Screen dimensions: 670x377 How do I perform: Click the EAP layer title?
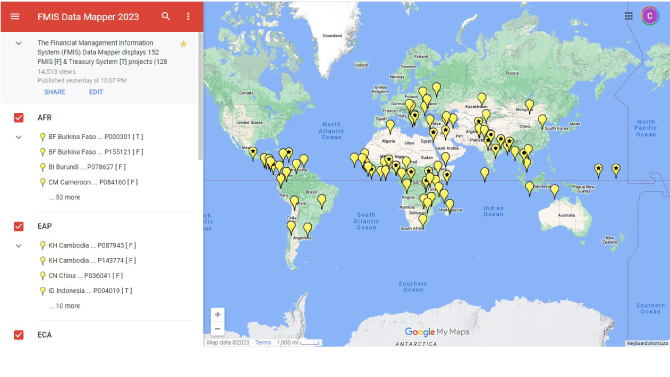44,226
